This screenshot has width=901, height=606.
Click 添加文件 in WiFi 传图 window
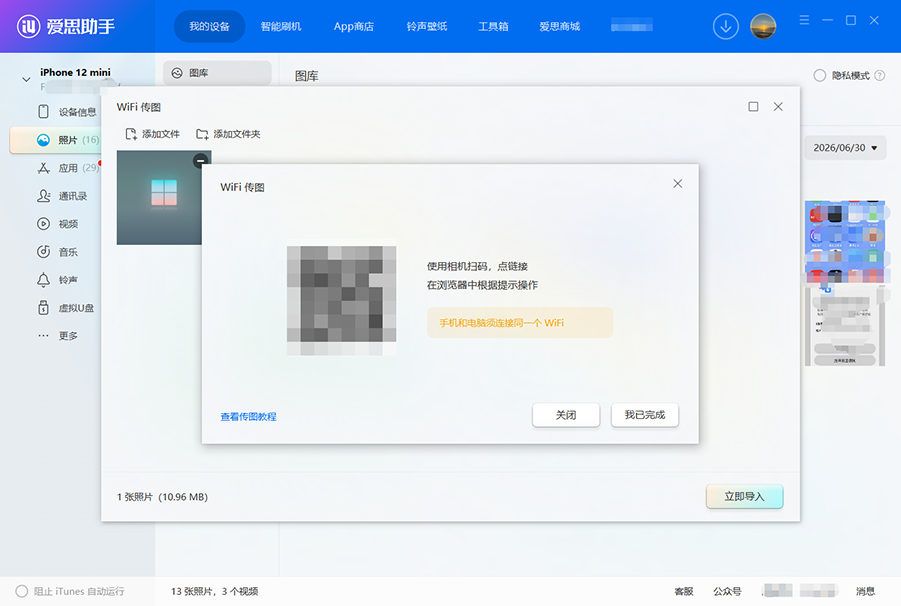pyautogui.click(x=152, y=134)
